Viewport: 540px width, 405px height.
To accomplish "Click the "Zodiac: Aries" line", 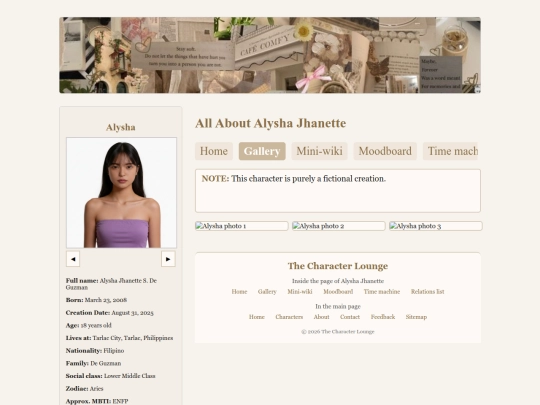I will [x=85, y=388].
